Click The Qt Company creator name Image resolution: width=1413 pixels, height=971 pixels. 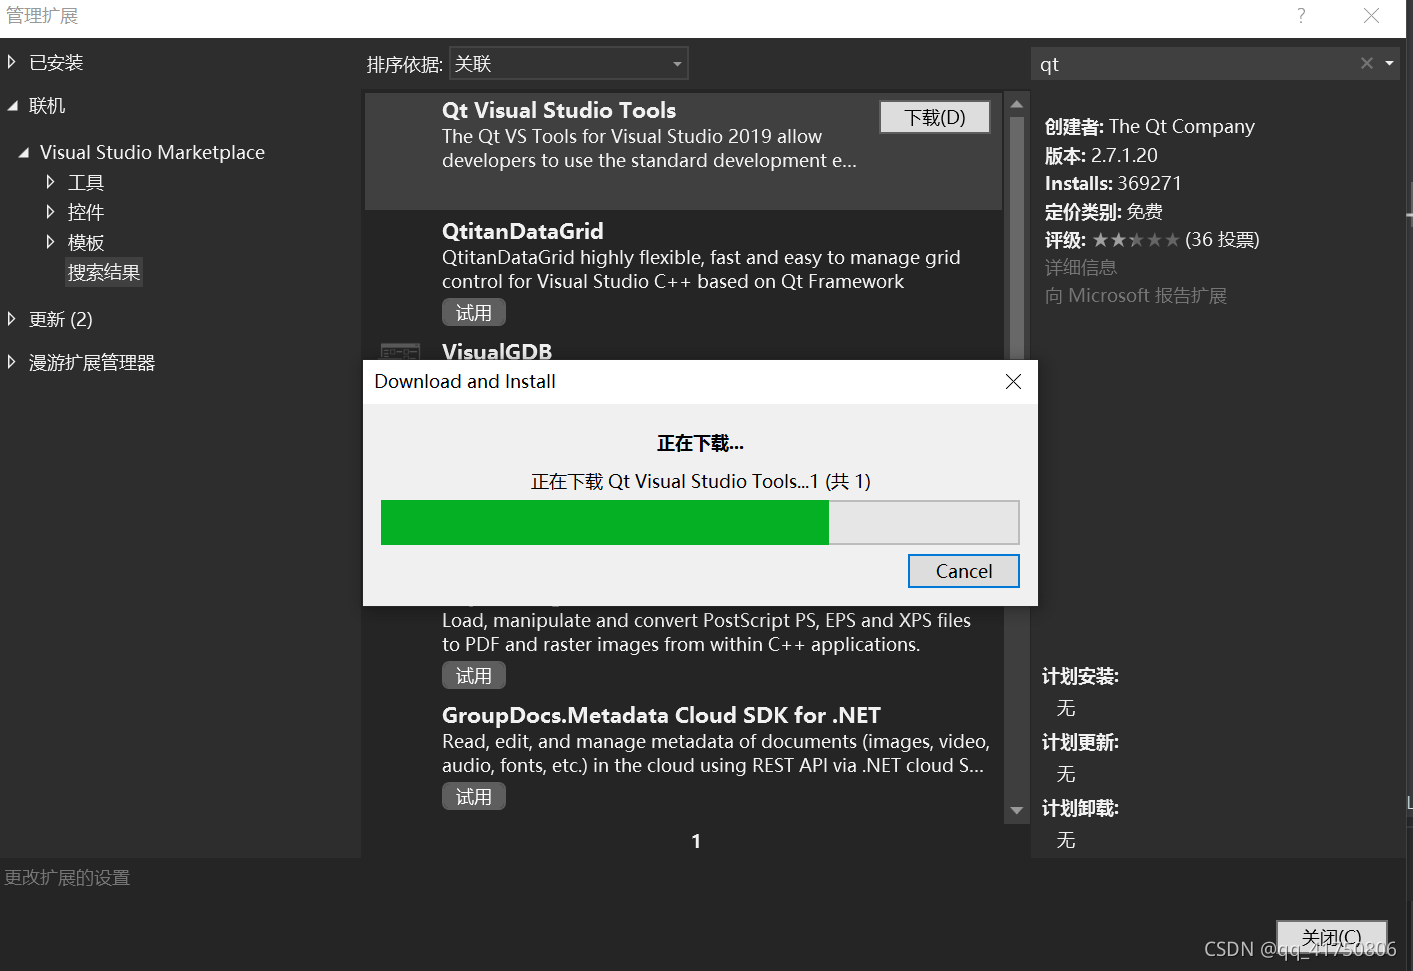click(x=1181, y=127)
